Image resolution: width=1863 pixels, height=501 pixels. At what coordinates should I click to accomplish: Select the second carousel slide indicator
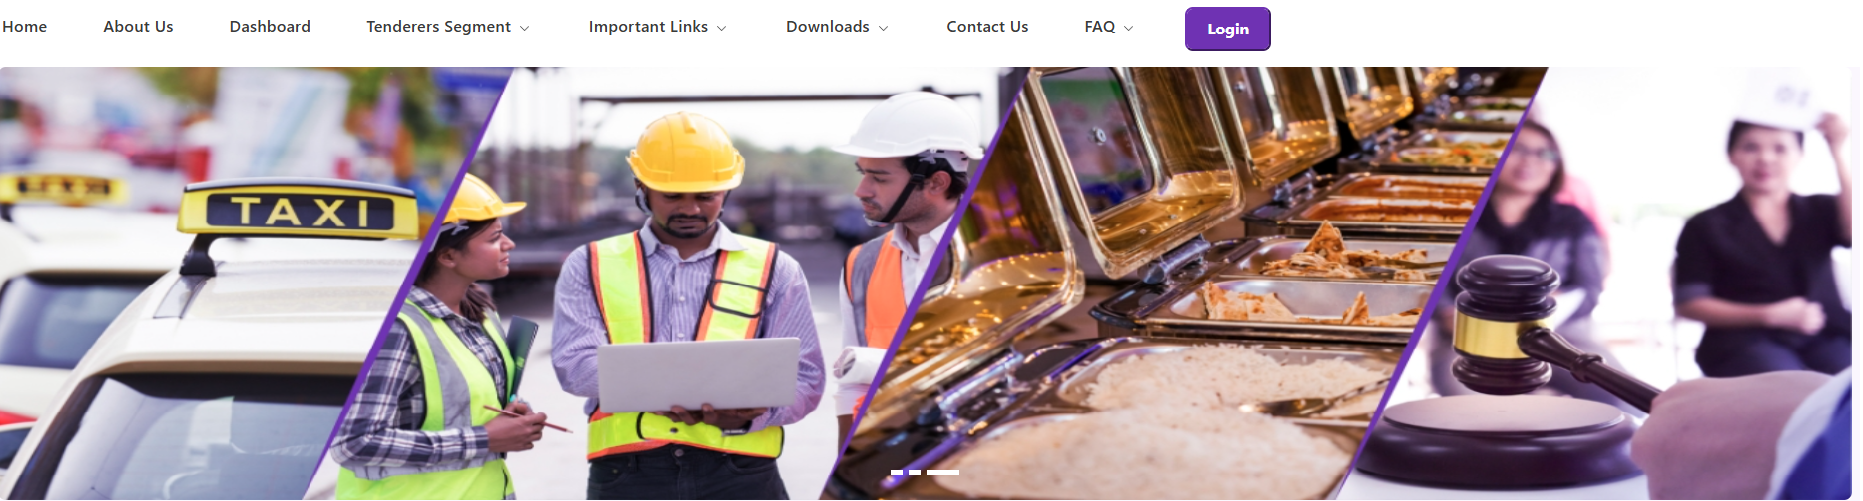click(915, 472)
